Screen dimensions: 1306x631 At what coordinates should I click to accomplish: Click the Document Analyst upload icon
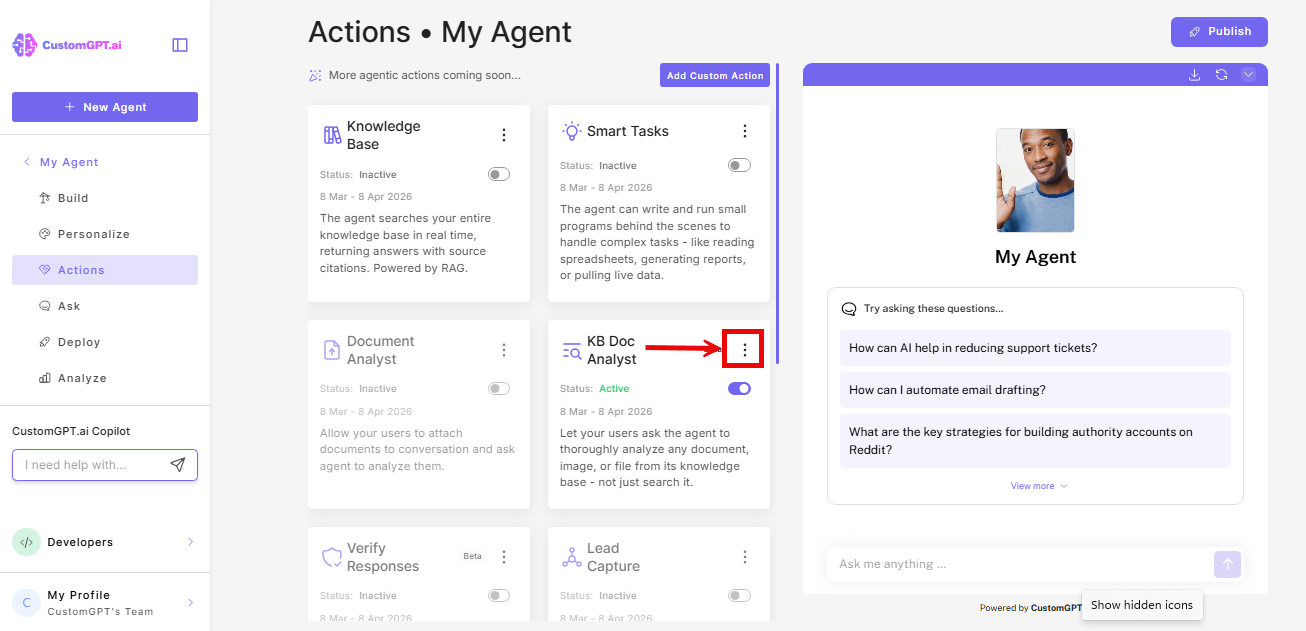[x=332, y=350]
